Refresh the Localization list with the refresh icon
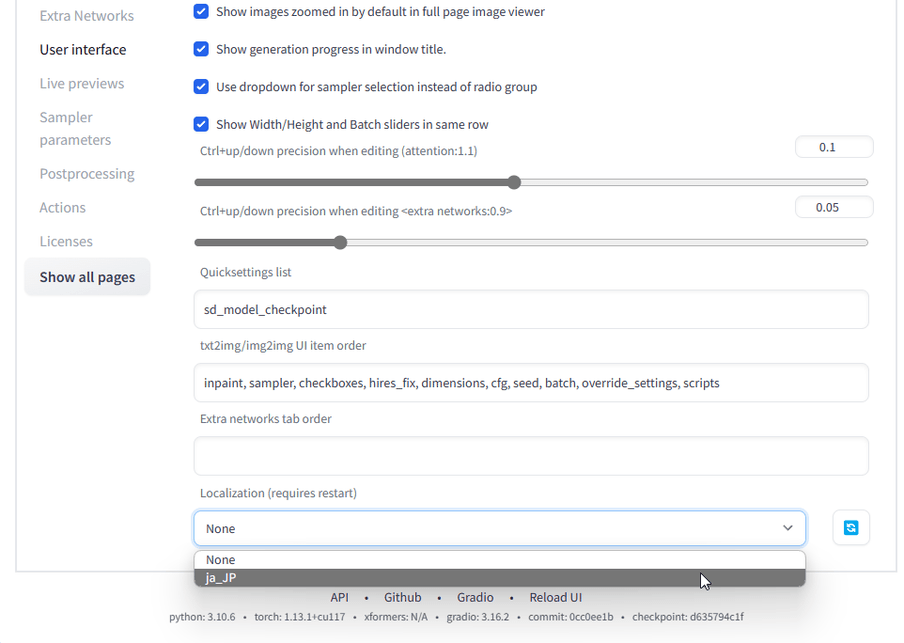 (851, 528)
